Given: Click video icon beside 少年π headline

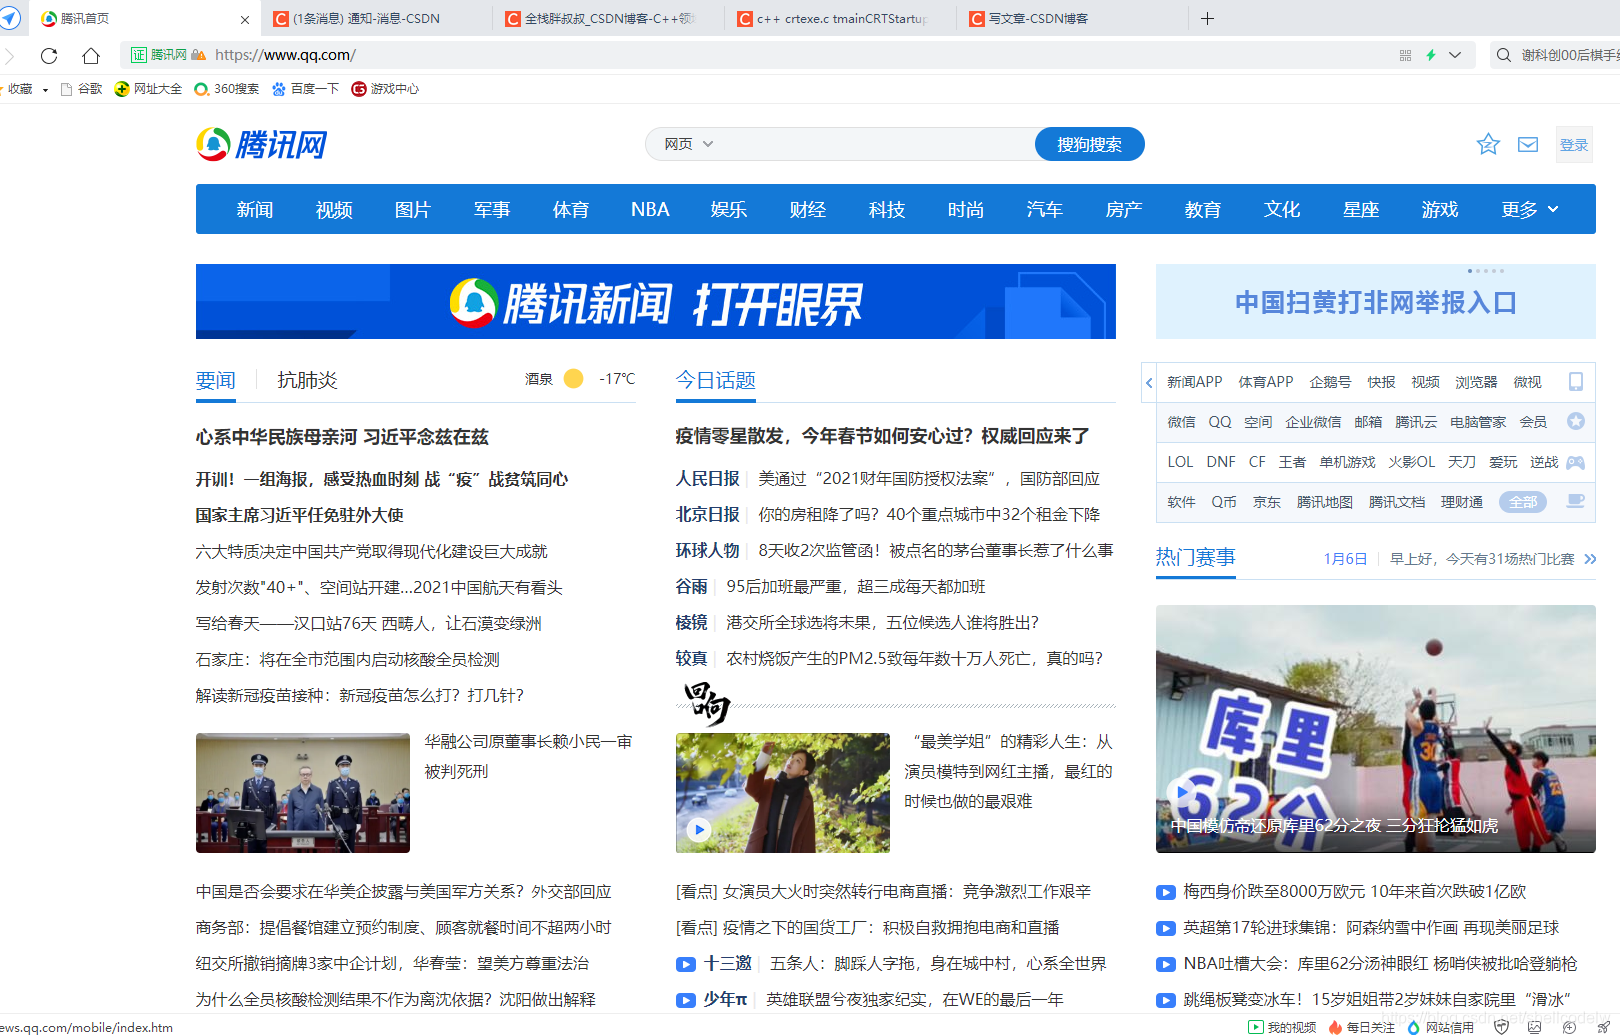Looking at the screenshot, I should click(686, 1000).
